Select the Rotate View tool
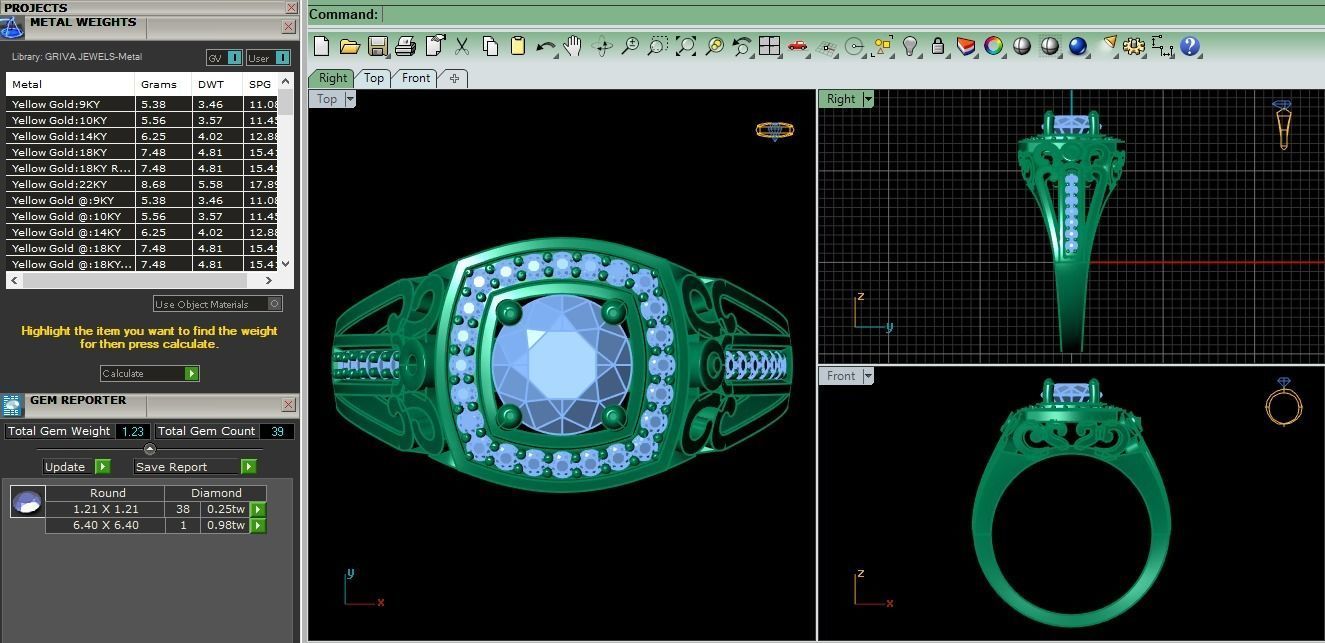The image size is (1325, 643). tap(602, 46)
